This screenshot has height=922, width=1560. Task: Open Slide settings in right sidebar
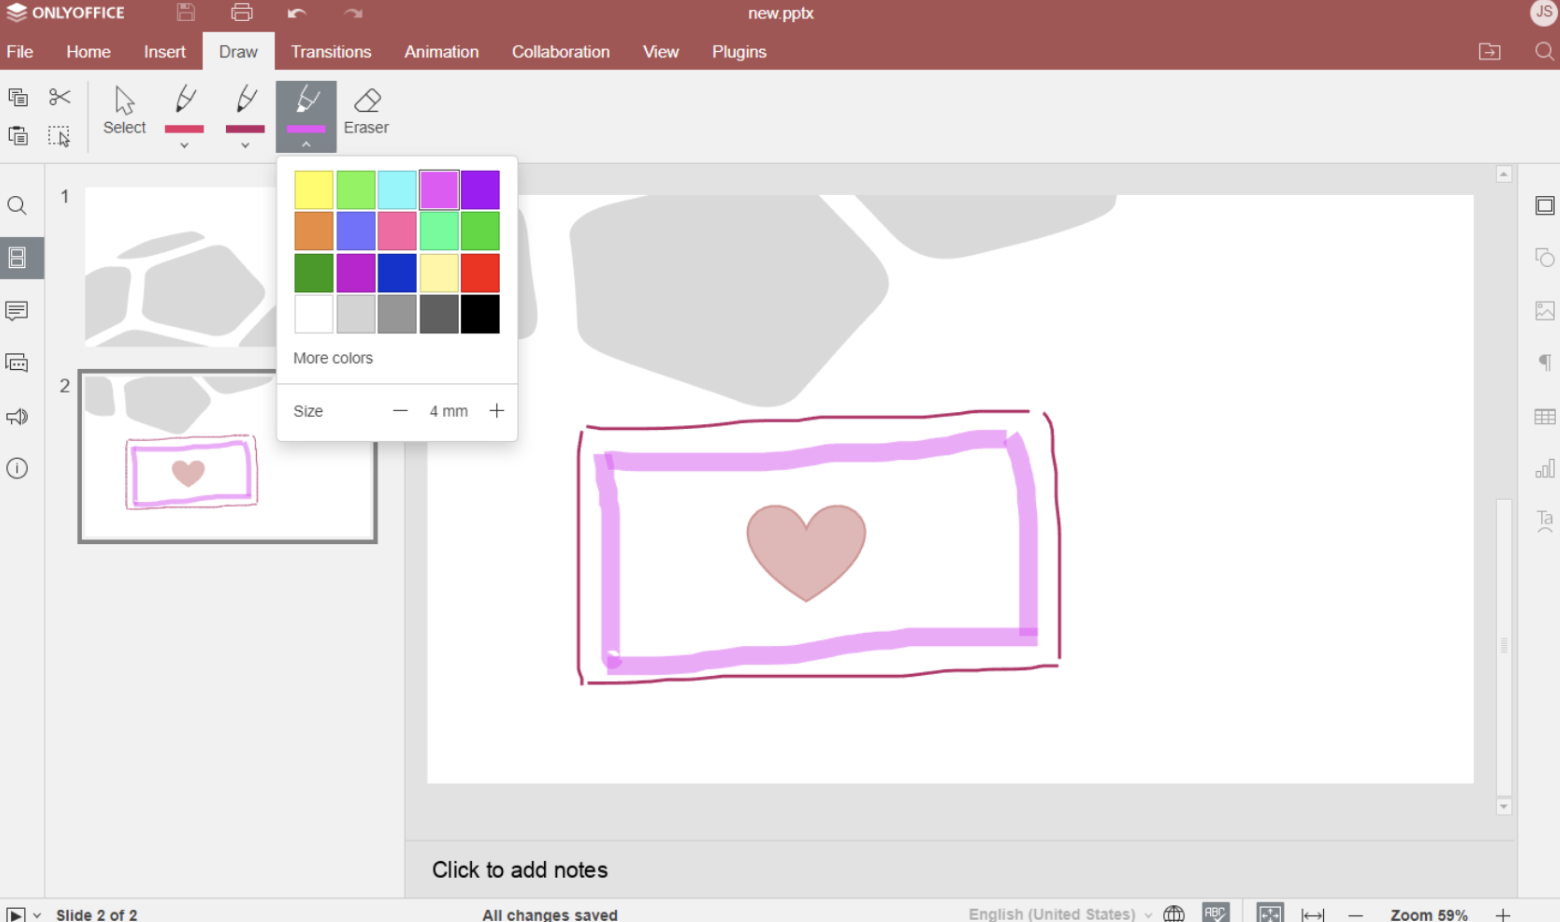tap(1545, 206)
